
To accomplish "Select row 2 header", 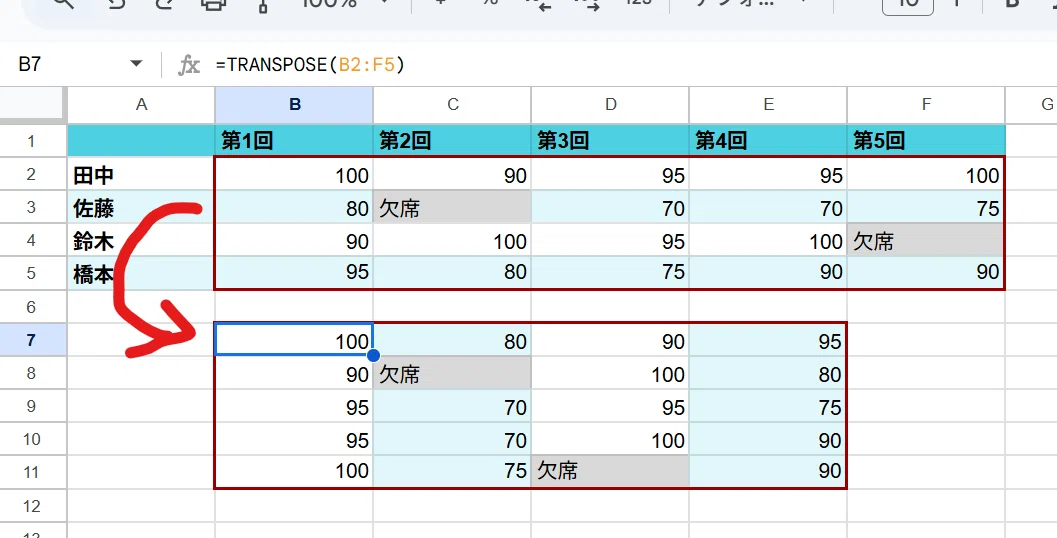I will 33,174.
